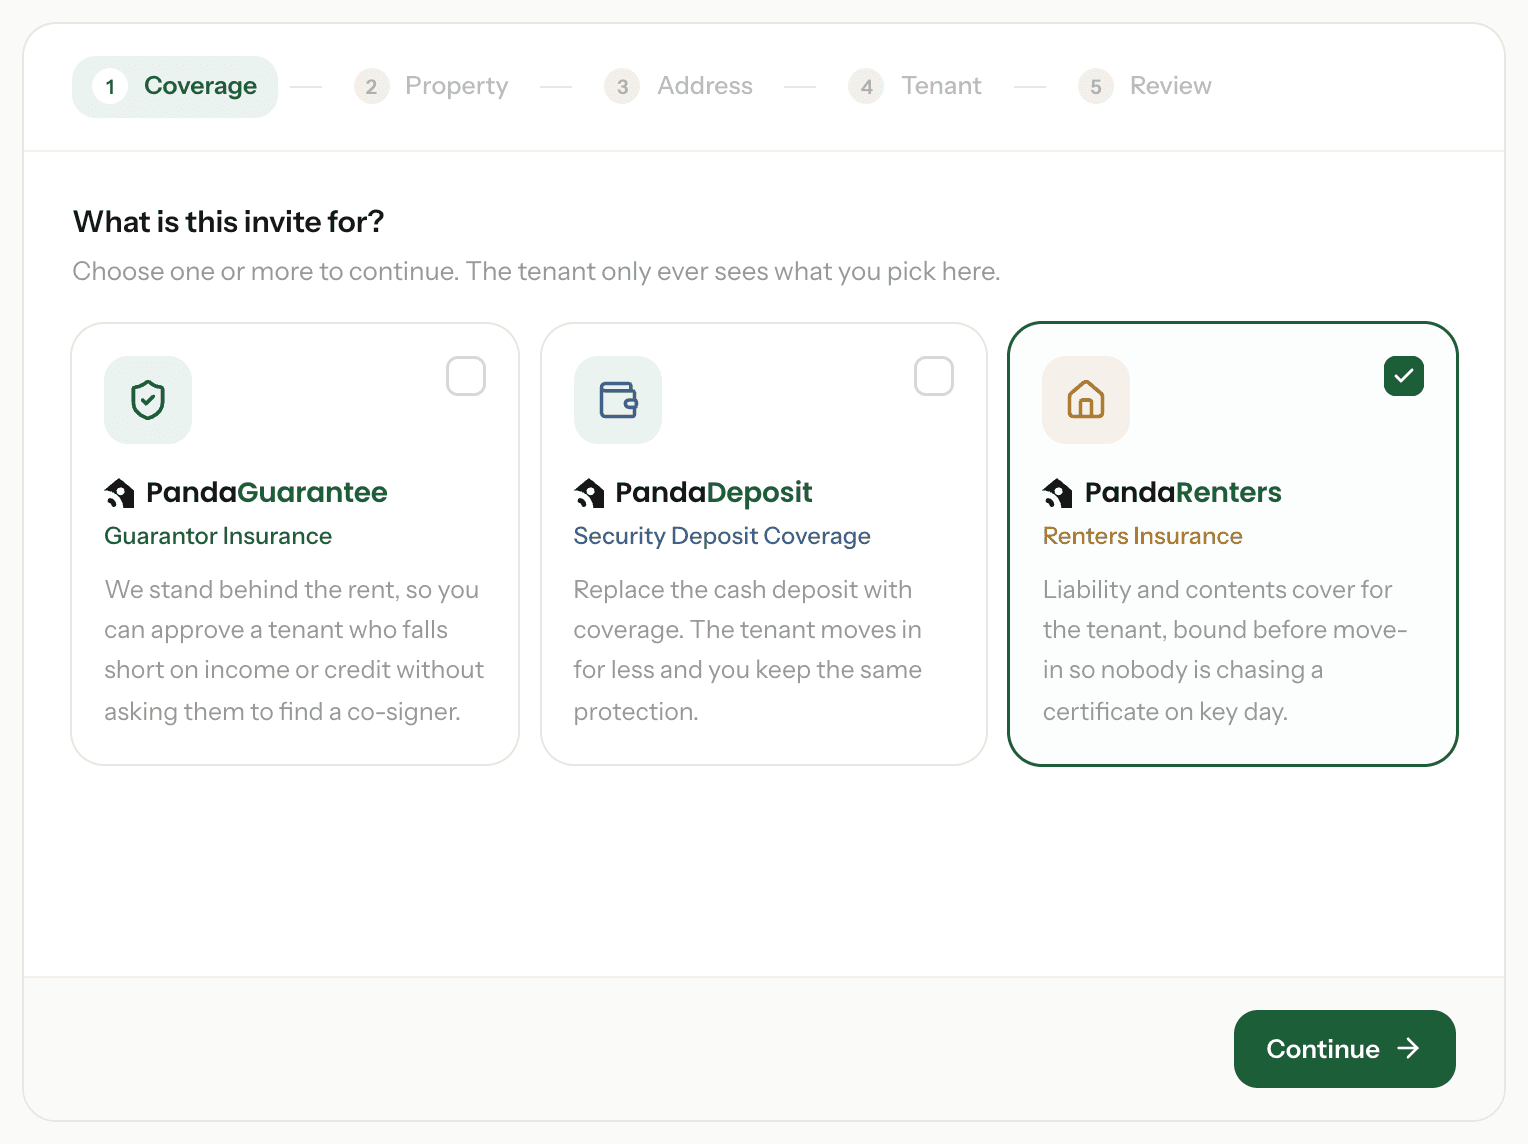Click the wallet icon on PandaDeposit card
Screen dimensions: 1528x1144
[x=618, y=400]
